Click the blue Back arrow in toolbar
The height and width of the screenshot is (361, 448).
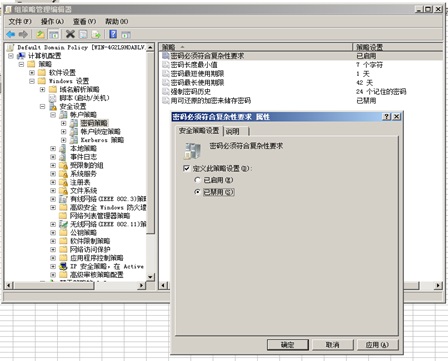tap(11, 34)
